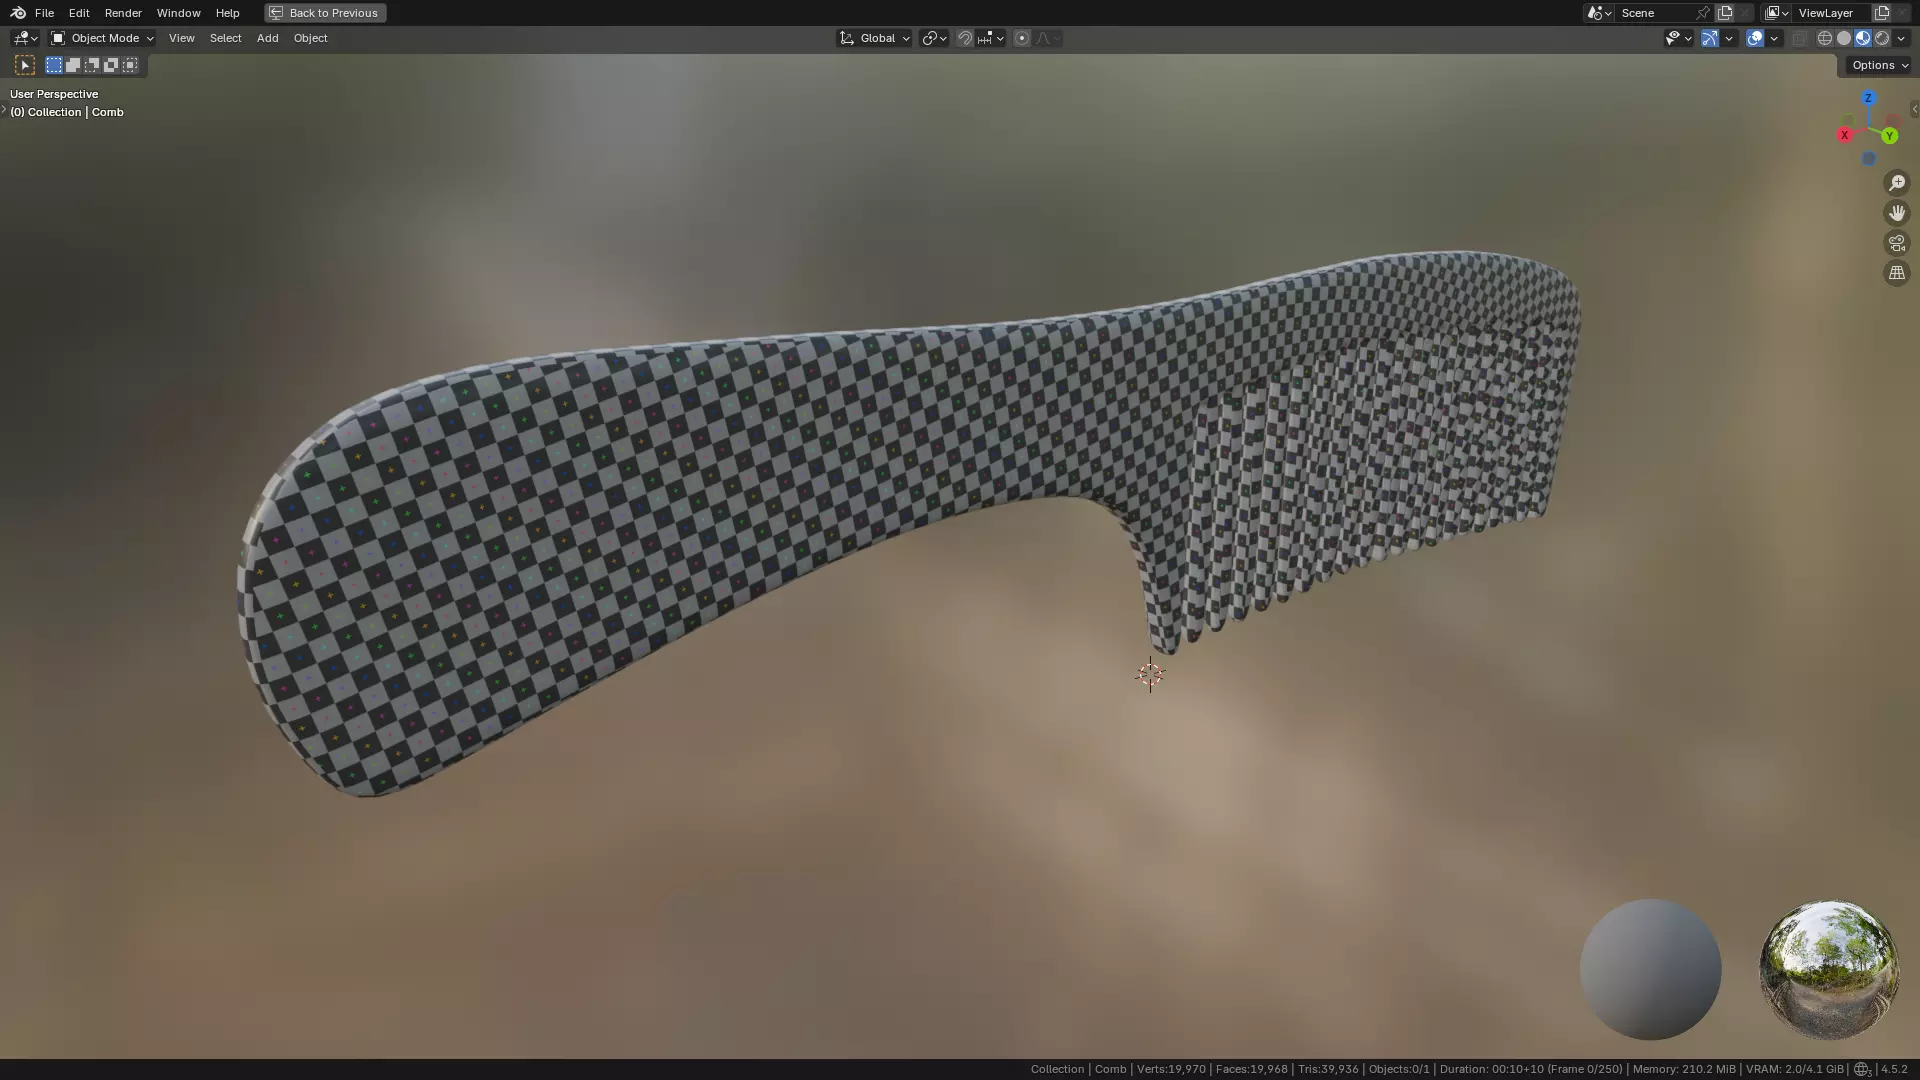Choose the Set New Selection mode icon
This screenshot has width=1920, height=1080.
[x=54, y=65]
